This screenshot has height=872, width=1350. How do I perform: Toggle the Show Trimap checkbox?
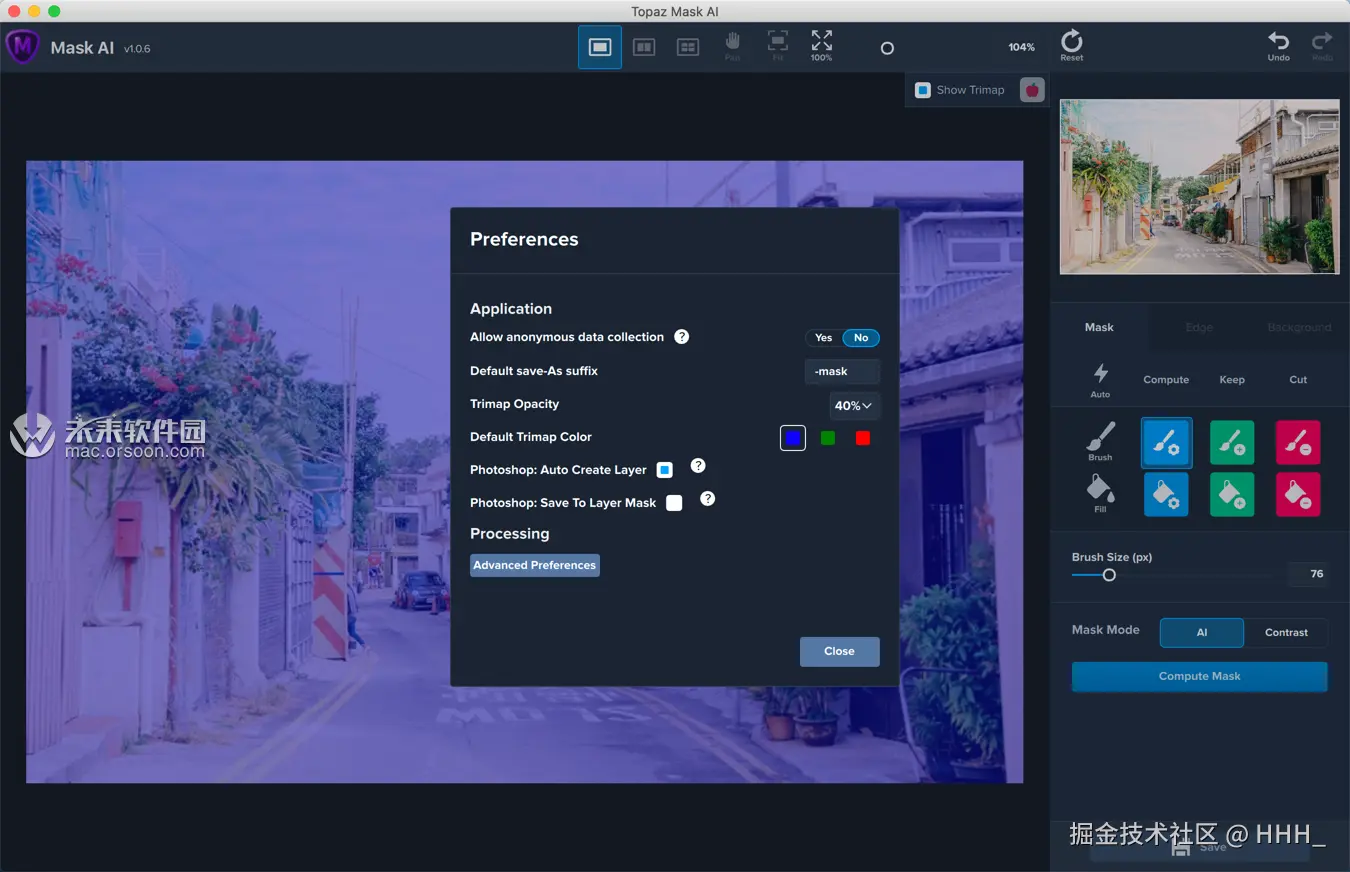tap(923, 90)
